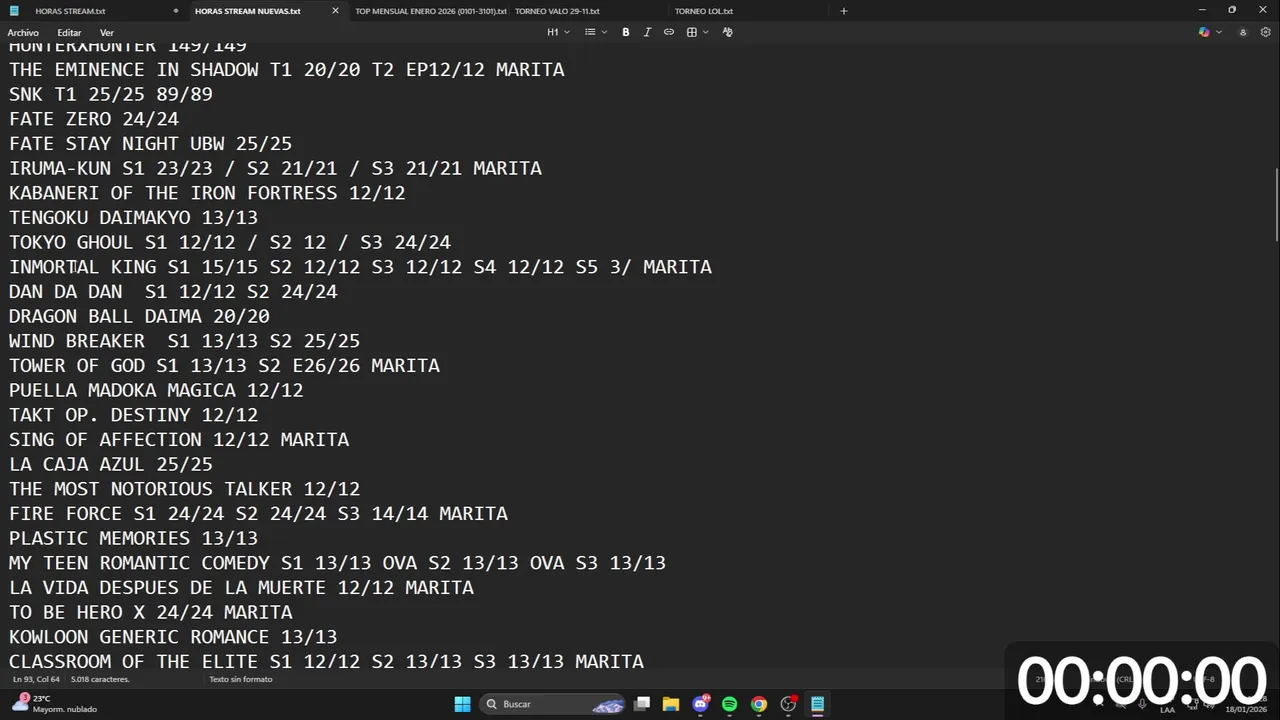Open the Editar menu
1280x720 pixels.
(69, 33)
